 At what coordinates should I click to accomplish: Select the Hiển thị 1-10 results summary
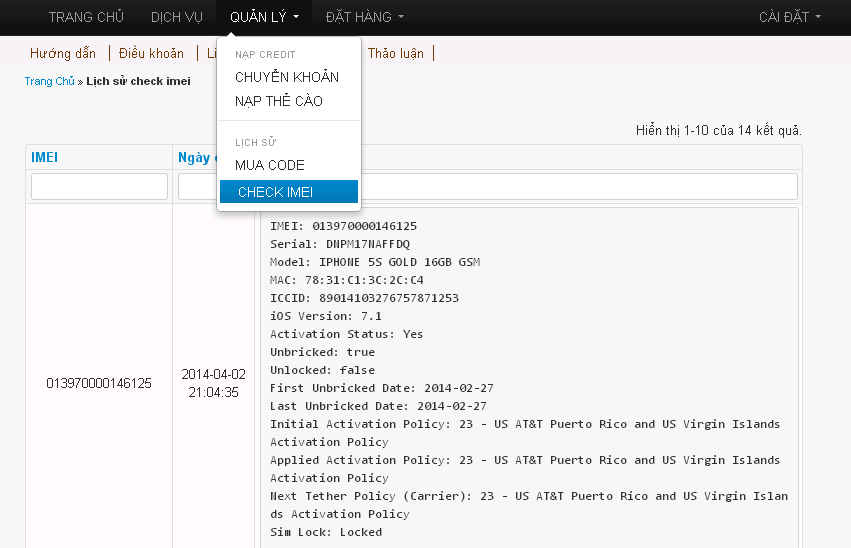(719, 130)
